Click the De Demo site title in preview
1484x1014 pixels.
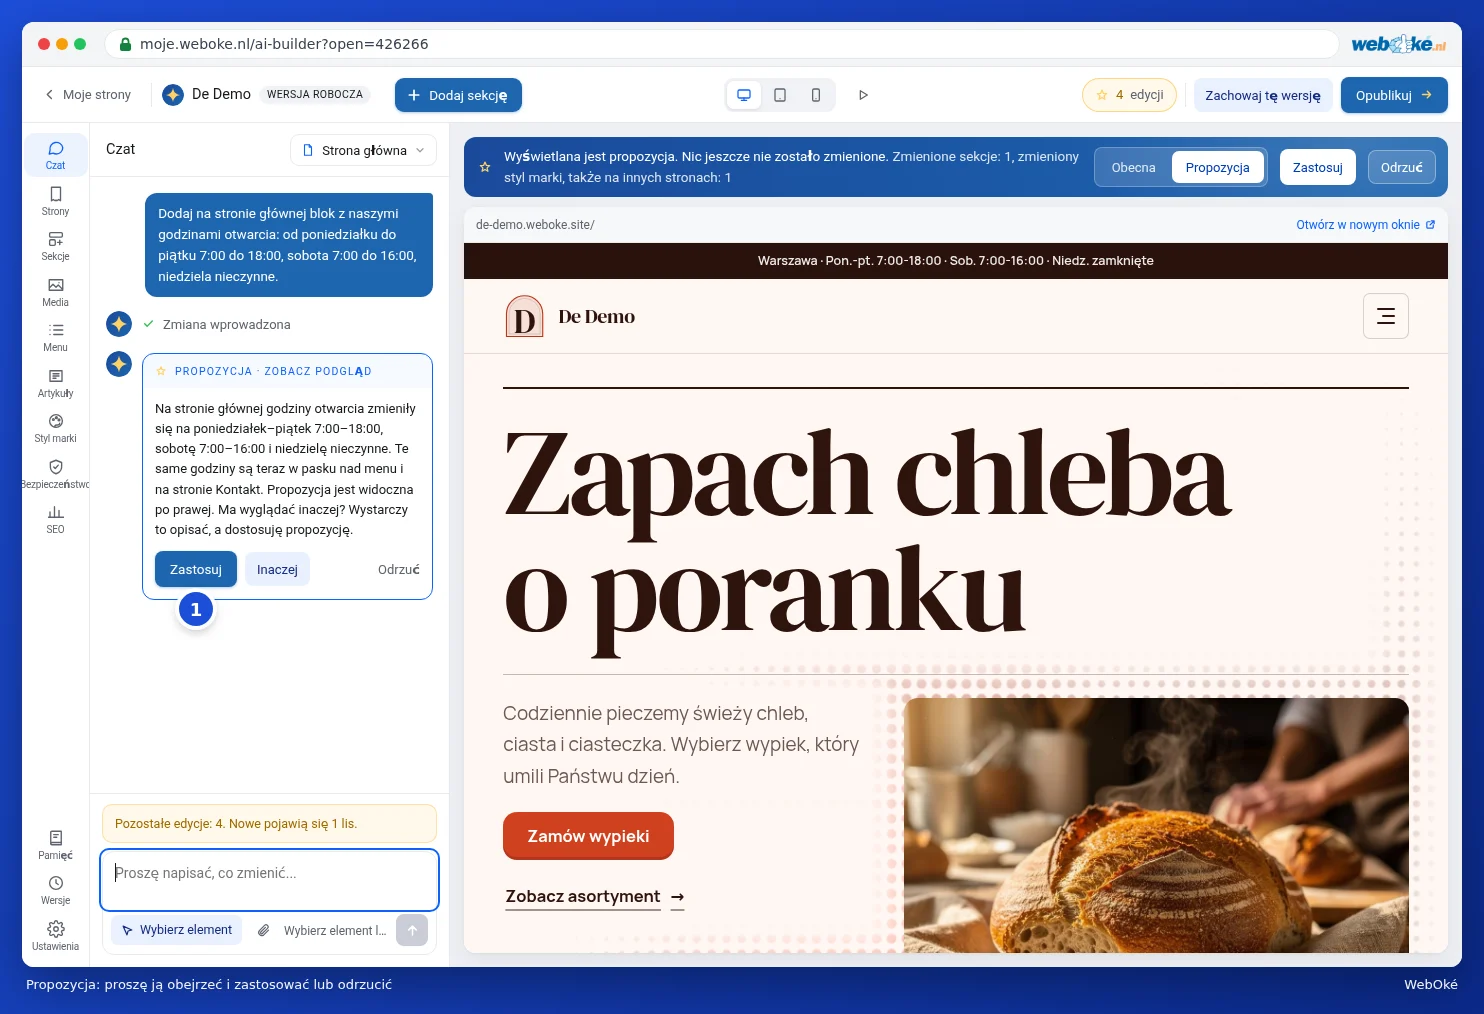pos(596,316)
